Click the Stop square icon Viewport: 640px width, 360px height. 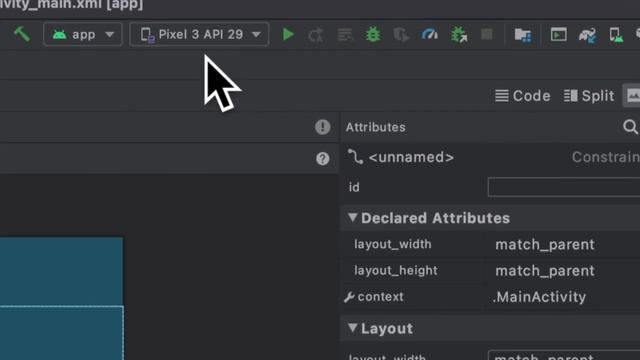pos(487,35)
